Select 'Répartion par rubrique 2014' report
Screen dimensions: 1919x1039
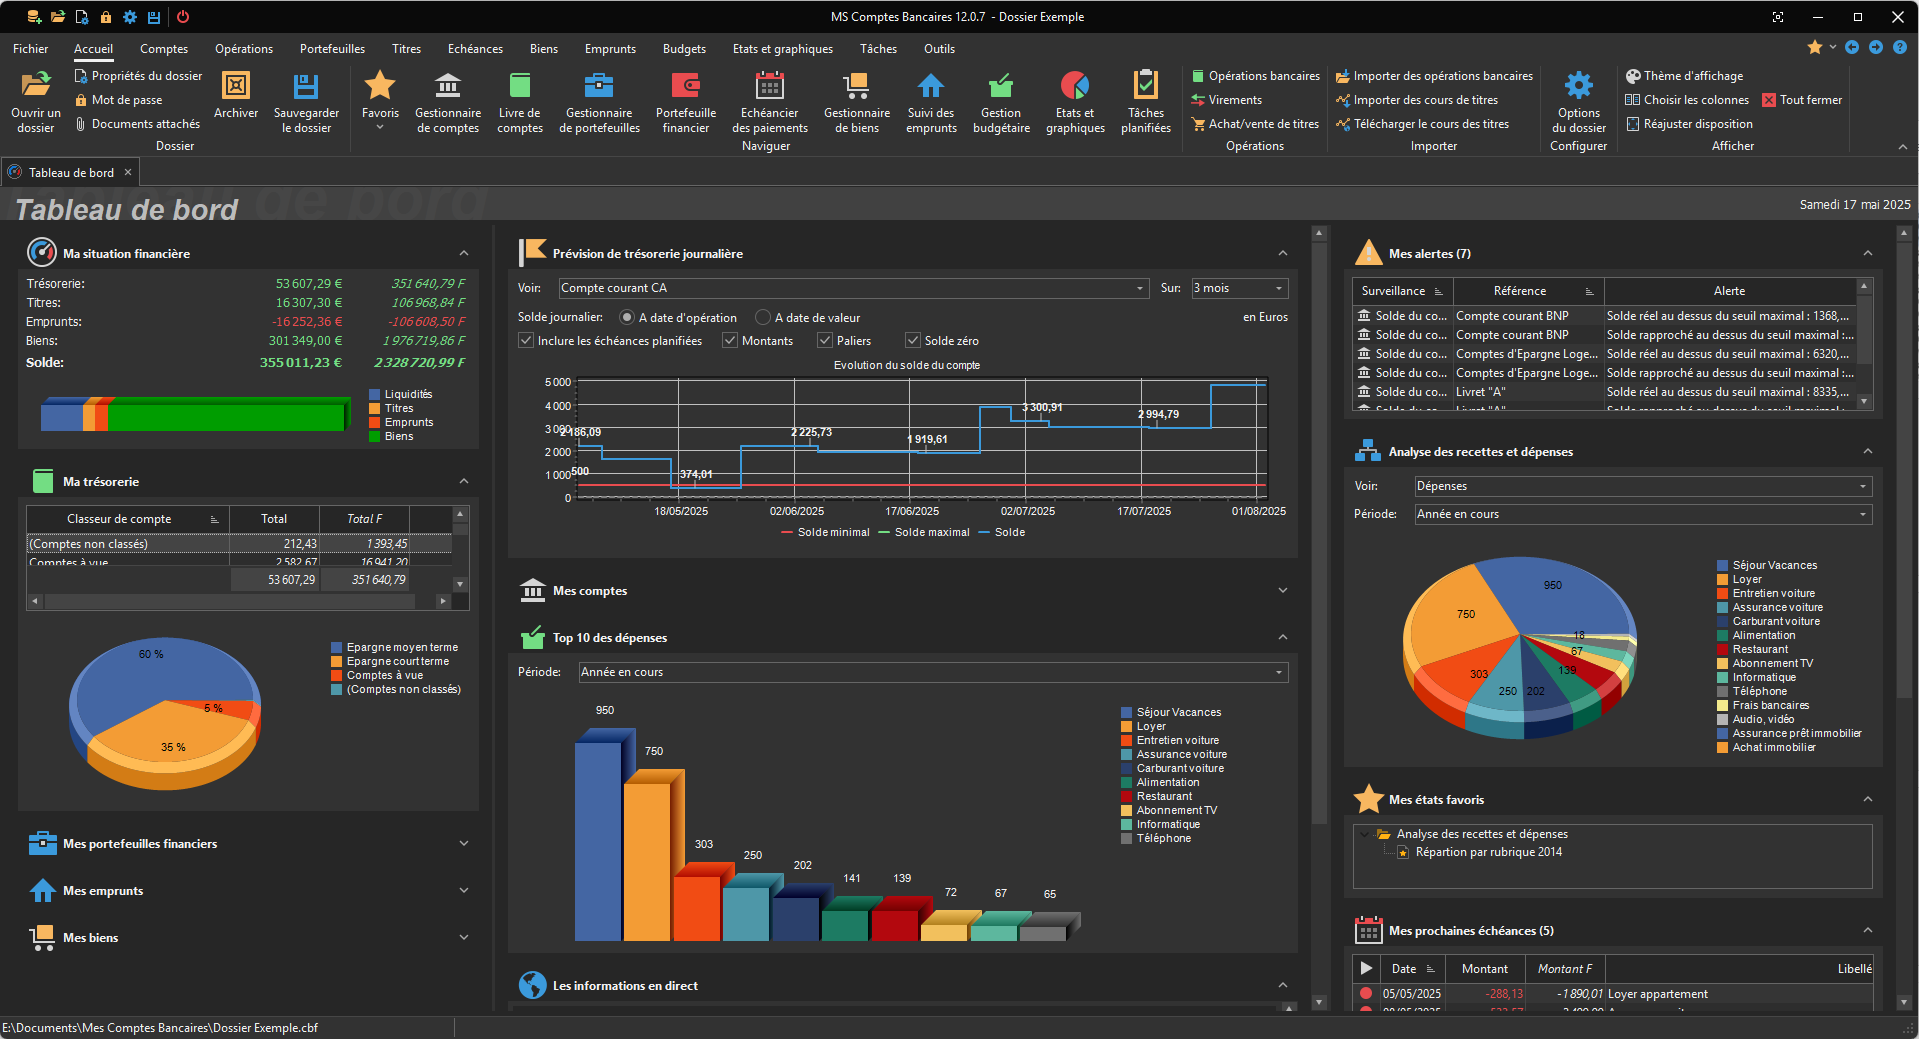1488,853
